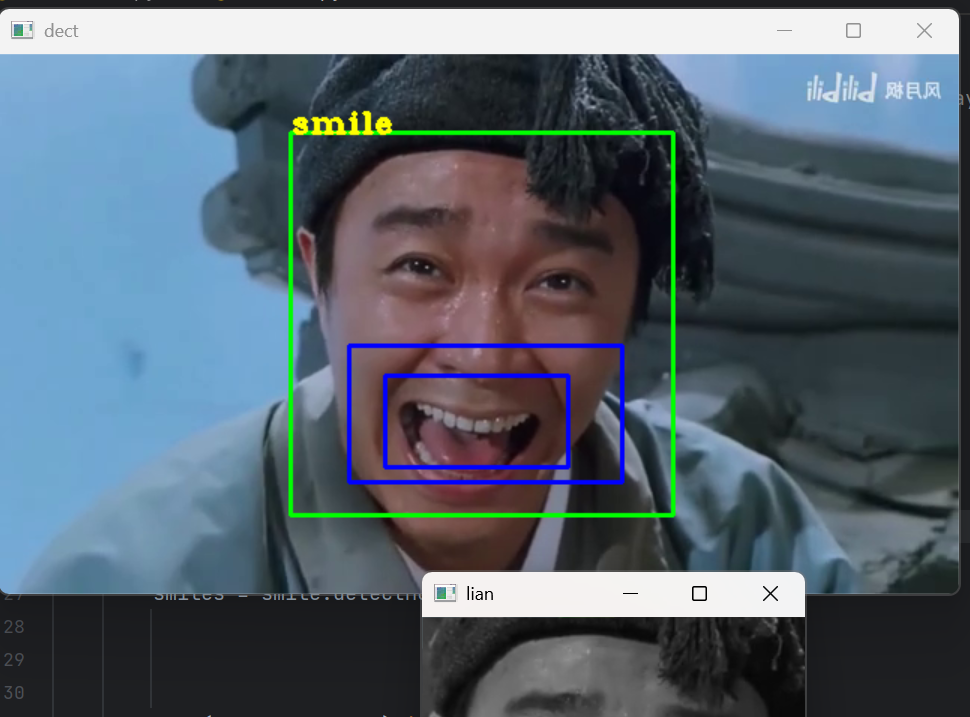The width and height of the screenshot is (970, 717).
Task: Maximize the dect window
Action: (853, 30)
